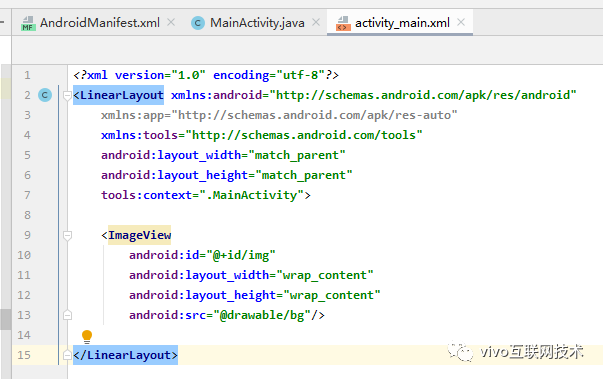This screenshot has width=603, height=379.
Task: Click the @drawable/bg resource reference
Action: 262,315
